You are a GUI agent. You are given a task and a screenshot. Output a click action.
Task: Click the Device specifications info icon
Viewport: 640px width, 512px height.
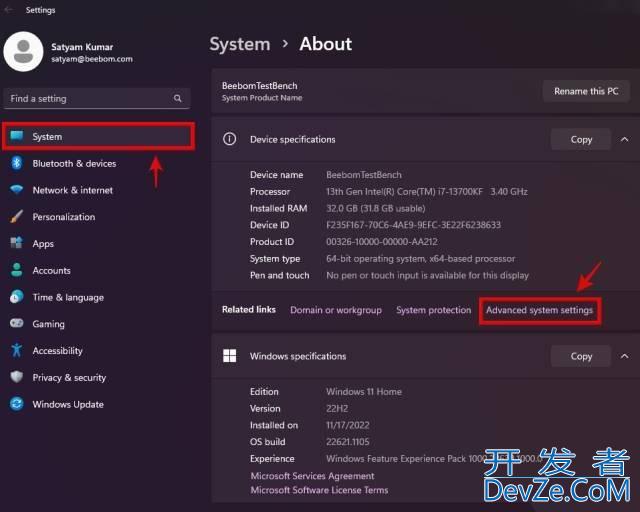click(229, 139)
